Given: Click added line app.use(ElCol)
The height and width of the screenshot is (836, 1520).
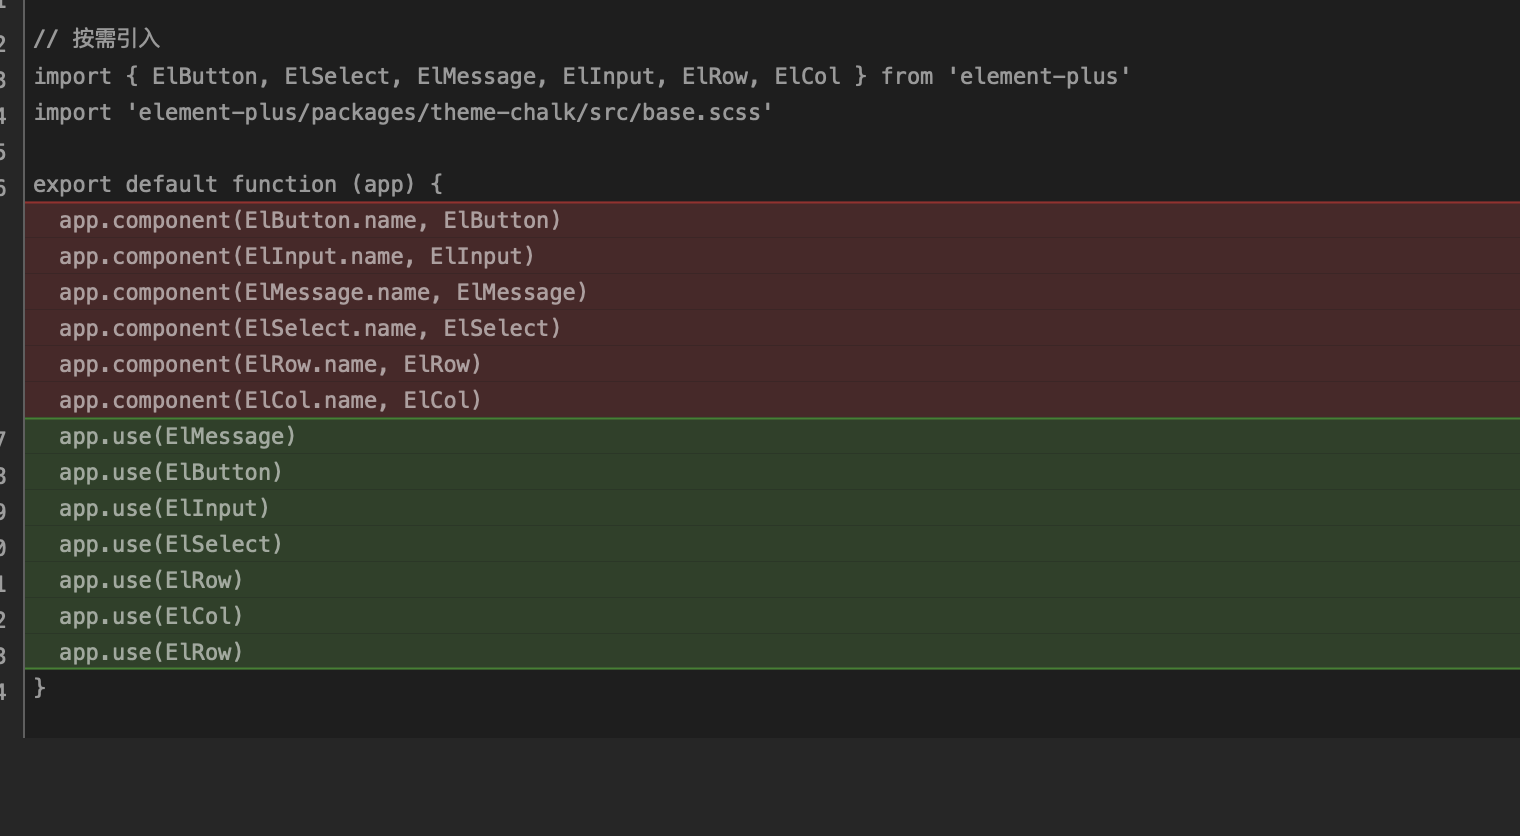Looking at the screenshot, I should coord(151,617).
